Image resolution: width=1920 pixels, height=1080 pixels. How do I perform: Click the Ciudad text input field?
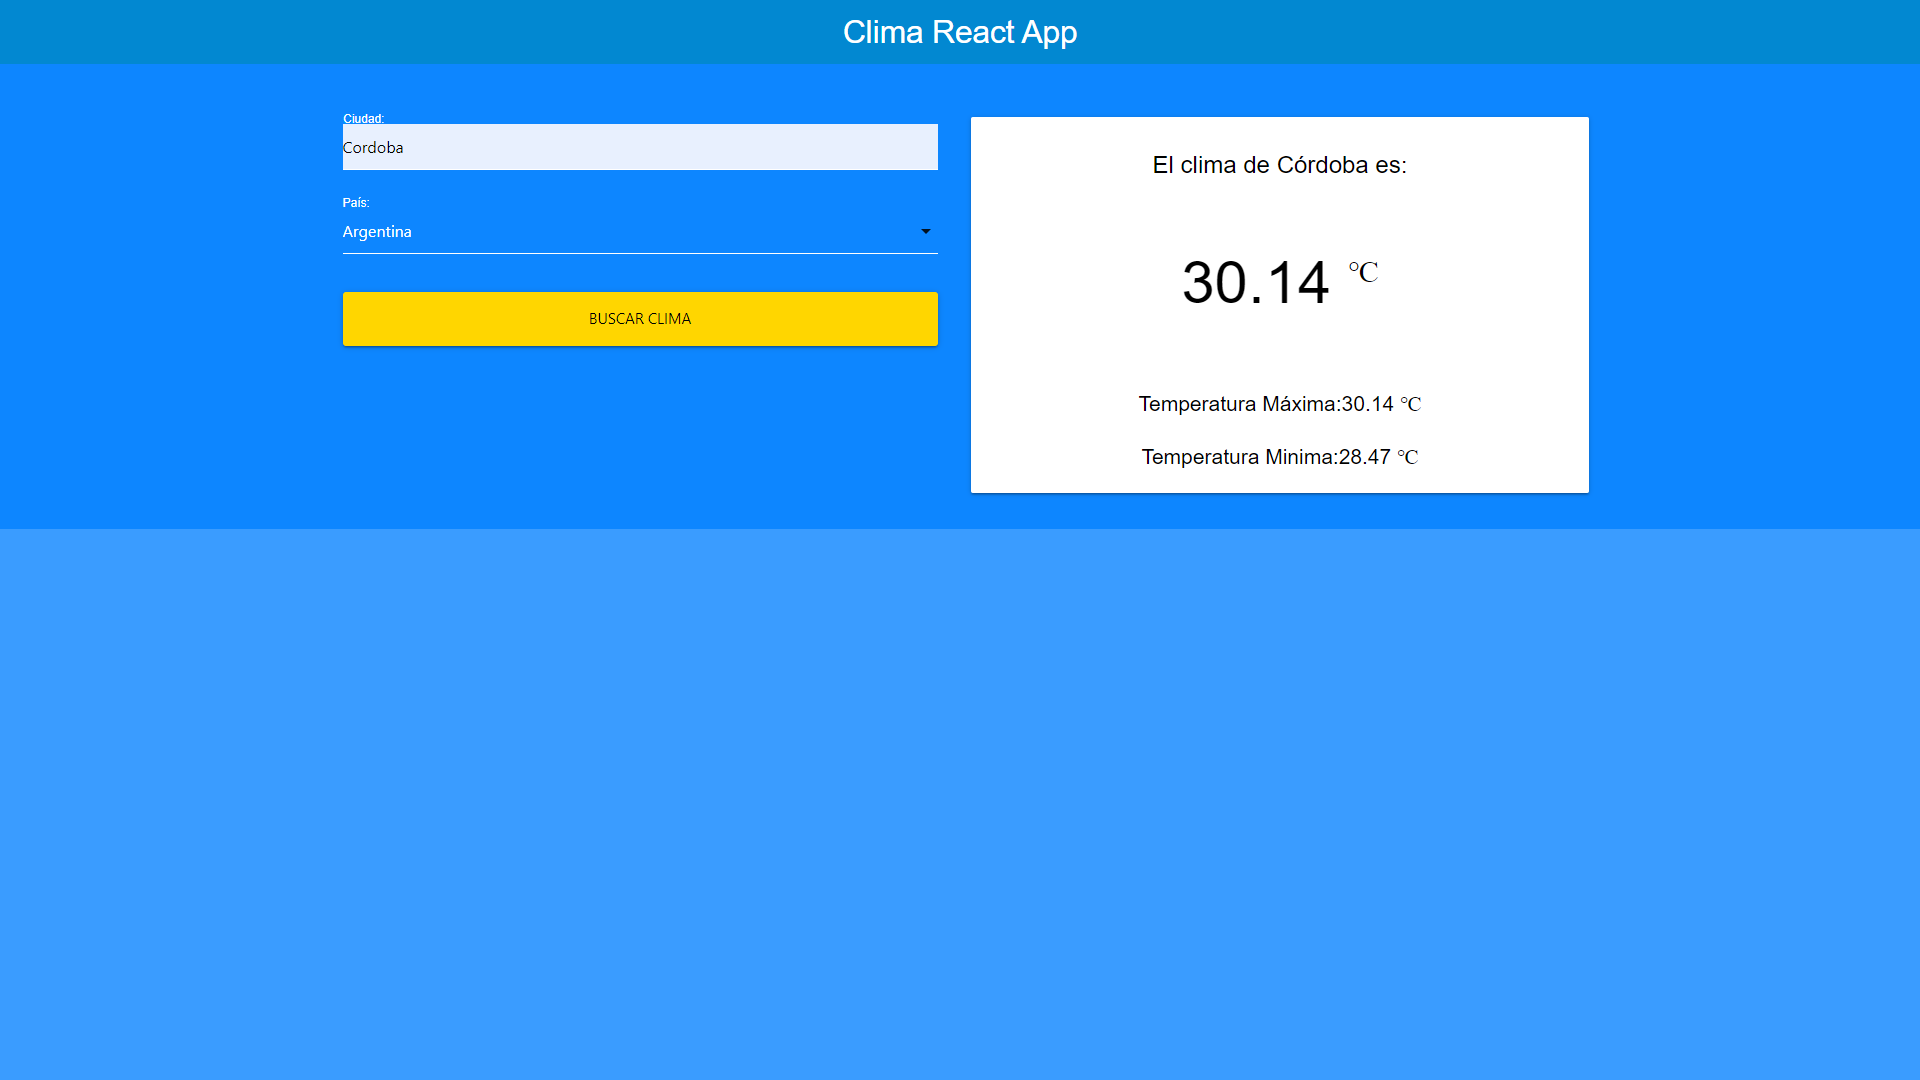click(640, 147)
